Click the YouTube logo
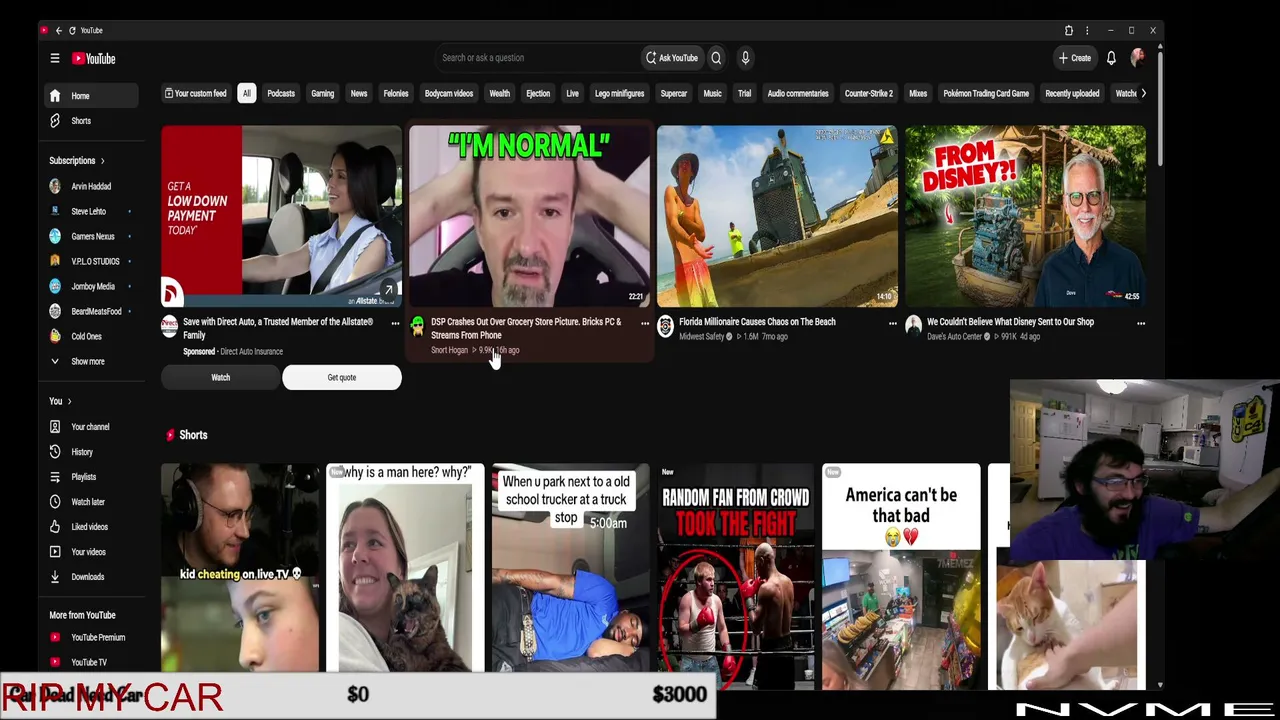This screenshot has height=720, width=1280. tap(93, 58)
